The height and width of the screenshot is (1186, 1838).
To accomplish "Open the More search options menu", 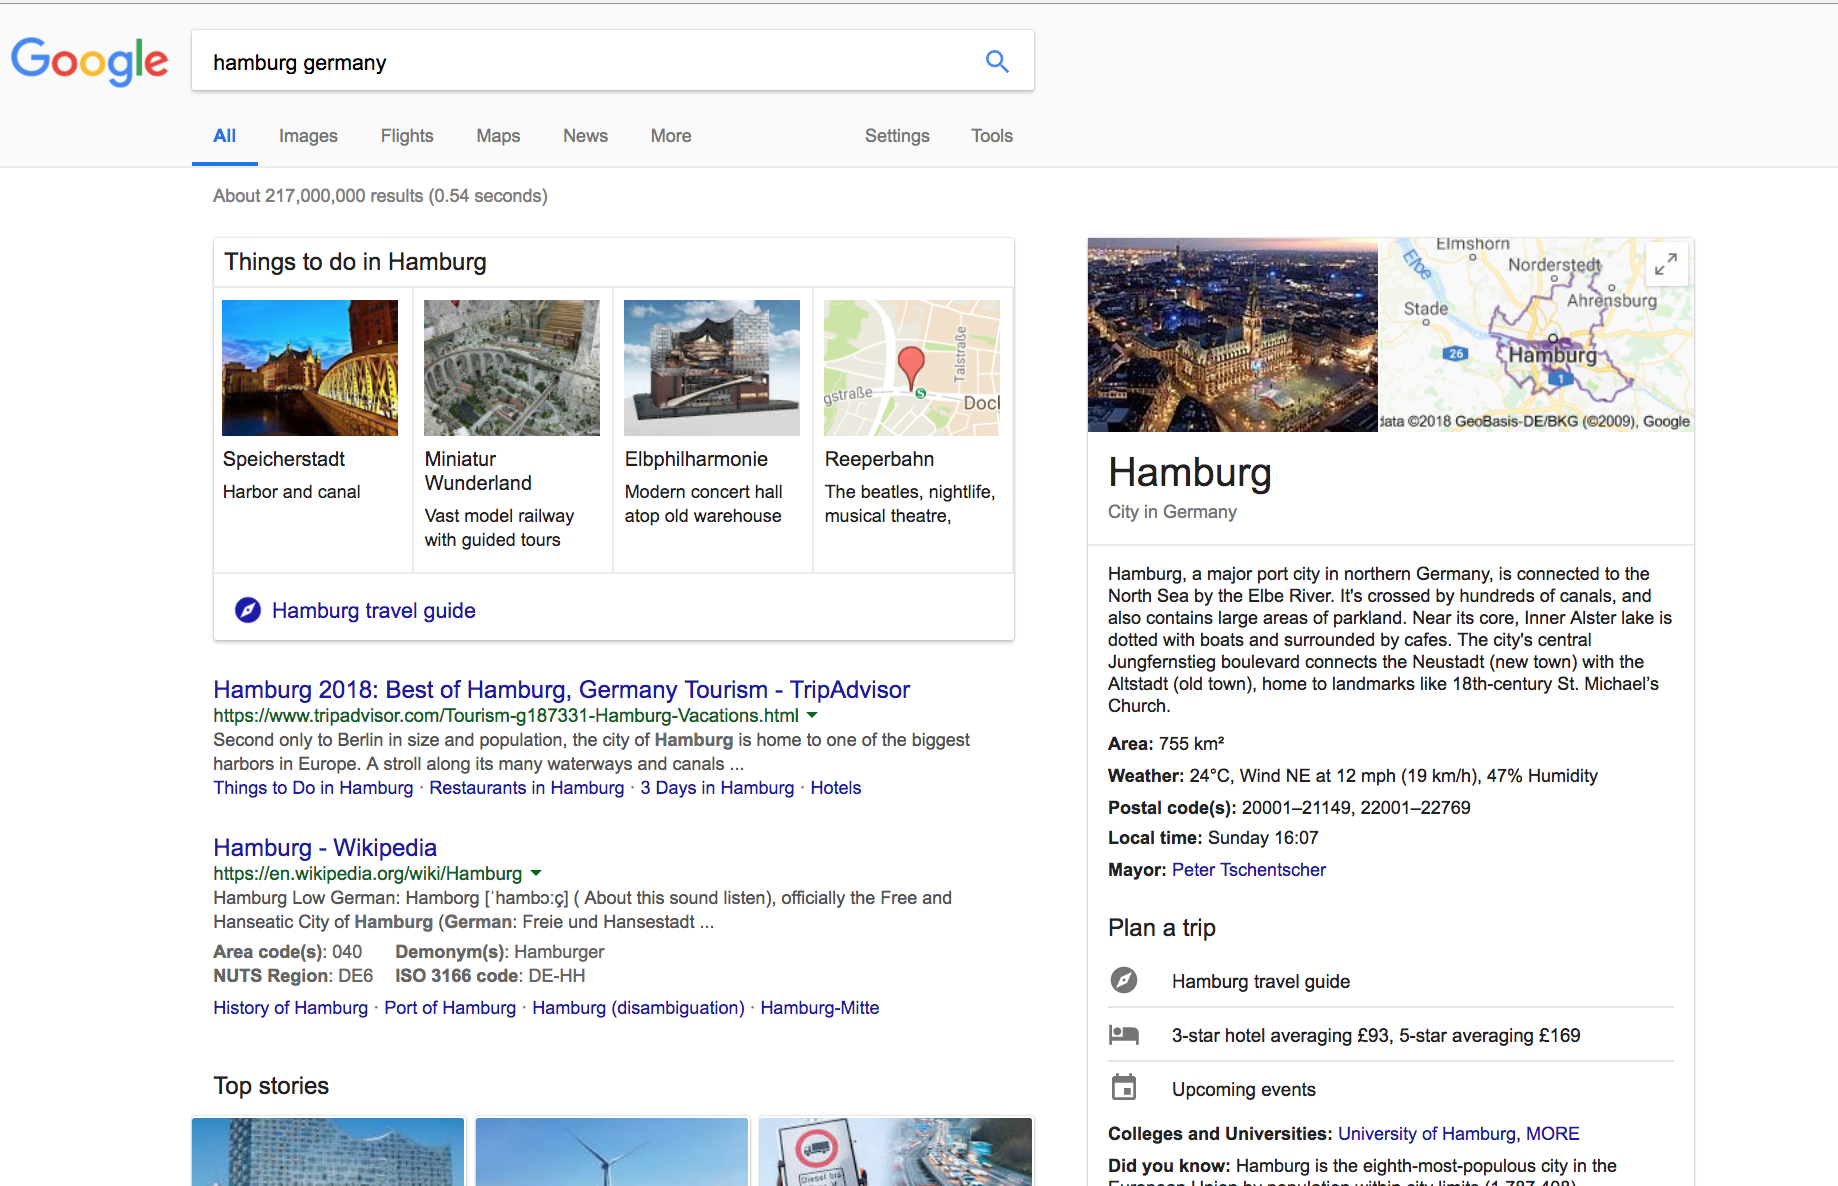I will click(670, 136).
